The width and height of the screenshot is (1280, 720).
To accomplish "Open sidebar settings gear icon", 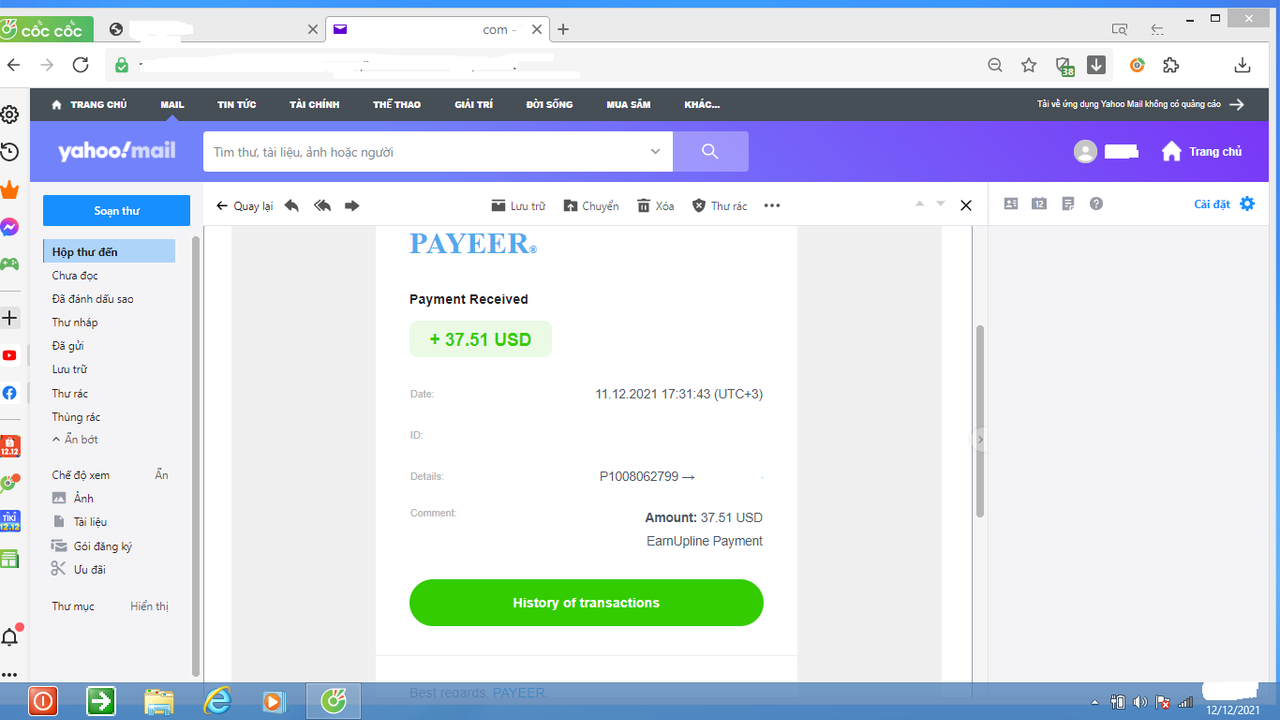I will coord(9,114).
